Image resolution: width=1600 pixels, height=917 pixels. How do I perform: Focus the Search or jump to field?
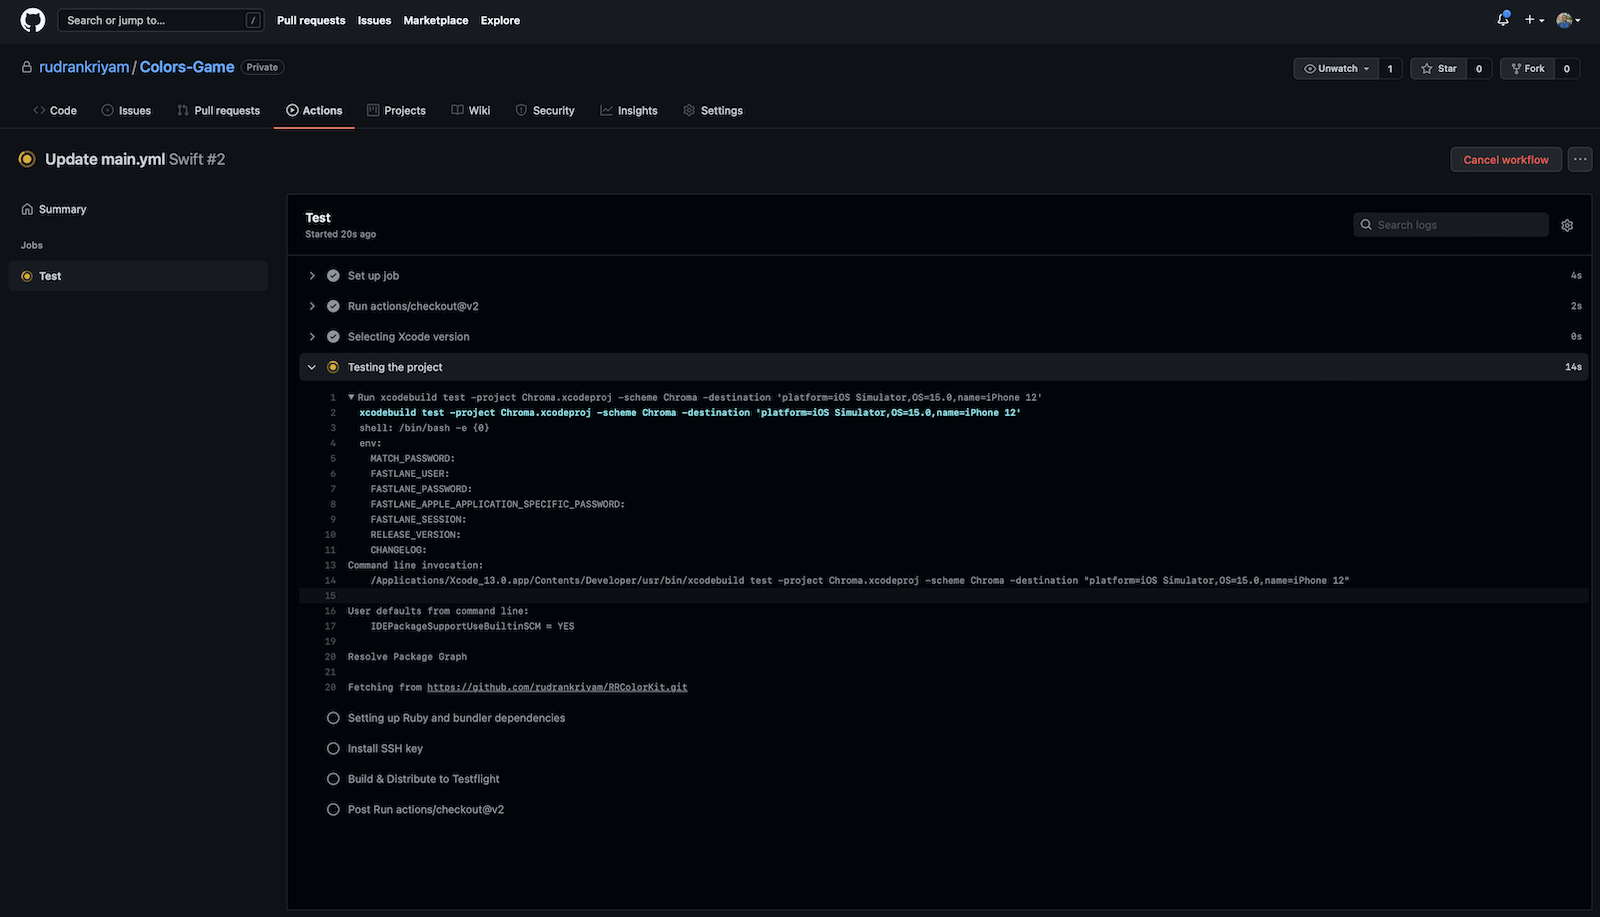[160, 20]
